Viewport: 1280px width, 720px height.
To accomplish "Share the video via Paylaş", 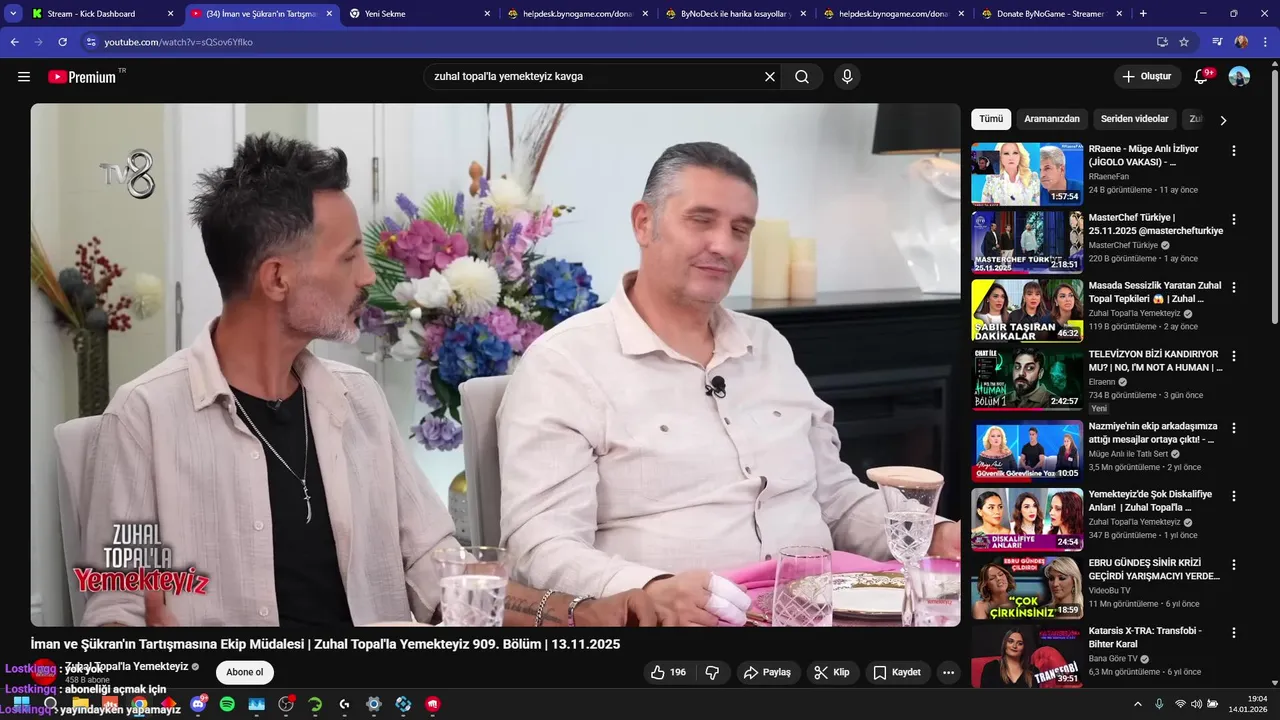I will (x=768, y=672).
